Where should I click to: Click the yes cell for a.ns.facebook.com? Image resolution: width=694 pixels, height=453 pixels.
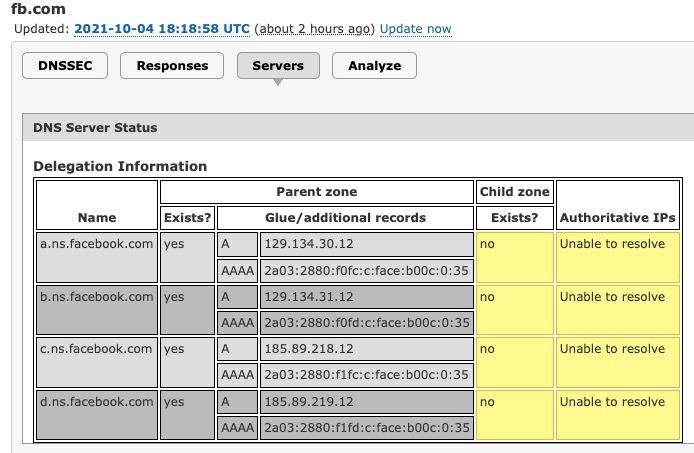coord(187,257)
